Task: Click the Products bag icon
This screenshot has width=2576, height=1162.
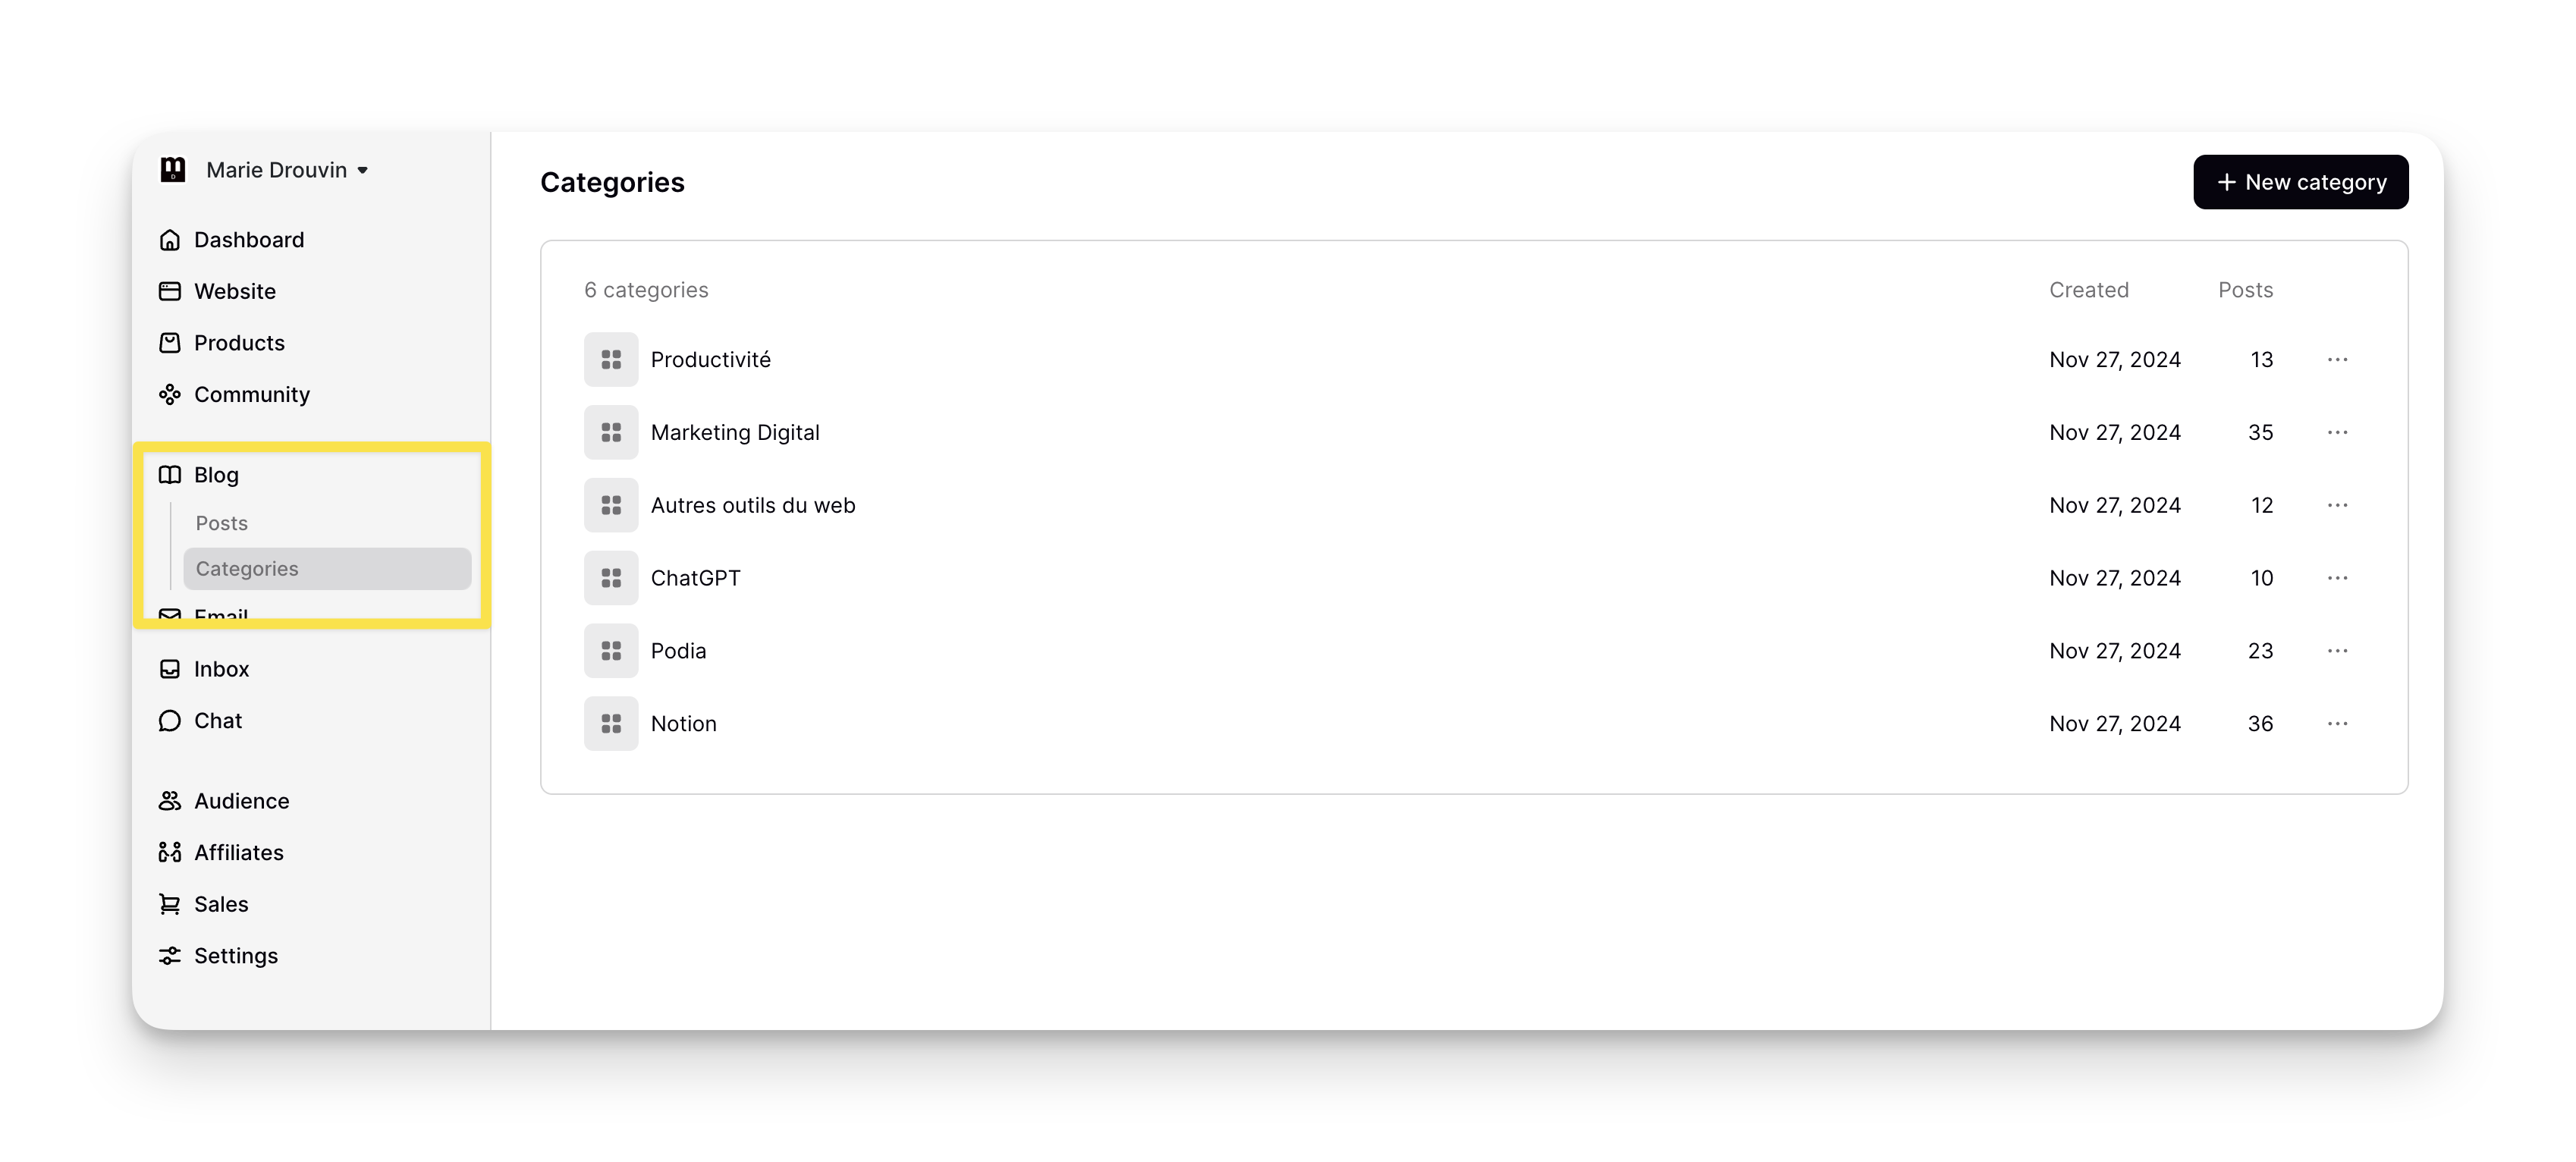Action: click(x=170, y=343)
